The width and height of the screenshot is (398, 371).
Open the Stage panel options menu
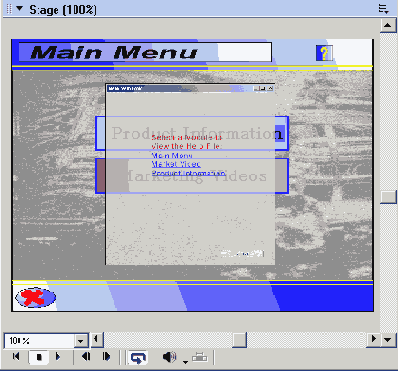(384, 9)
